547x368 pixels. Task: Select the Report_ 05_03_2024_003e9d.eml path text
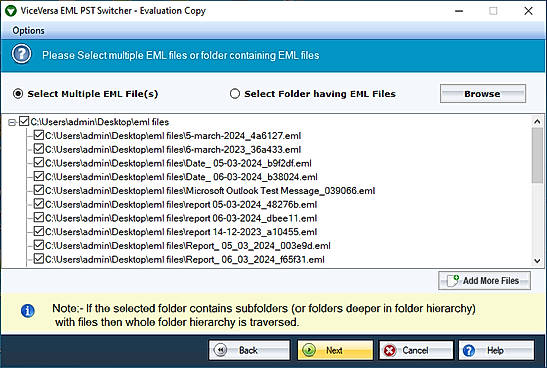(x=188, y=246)
